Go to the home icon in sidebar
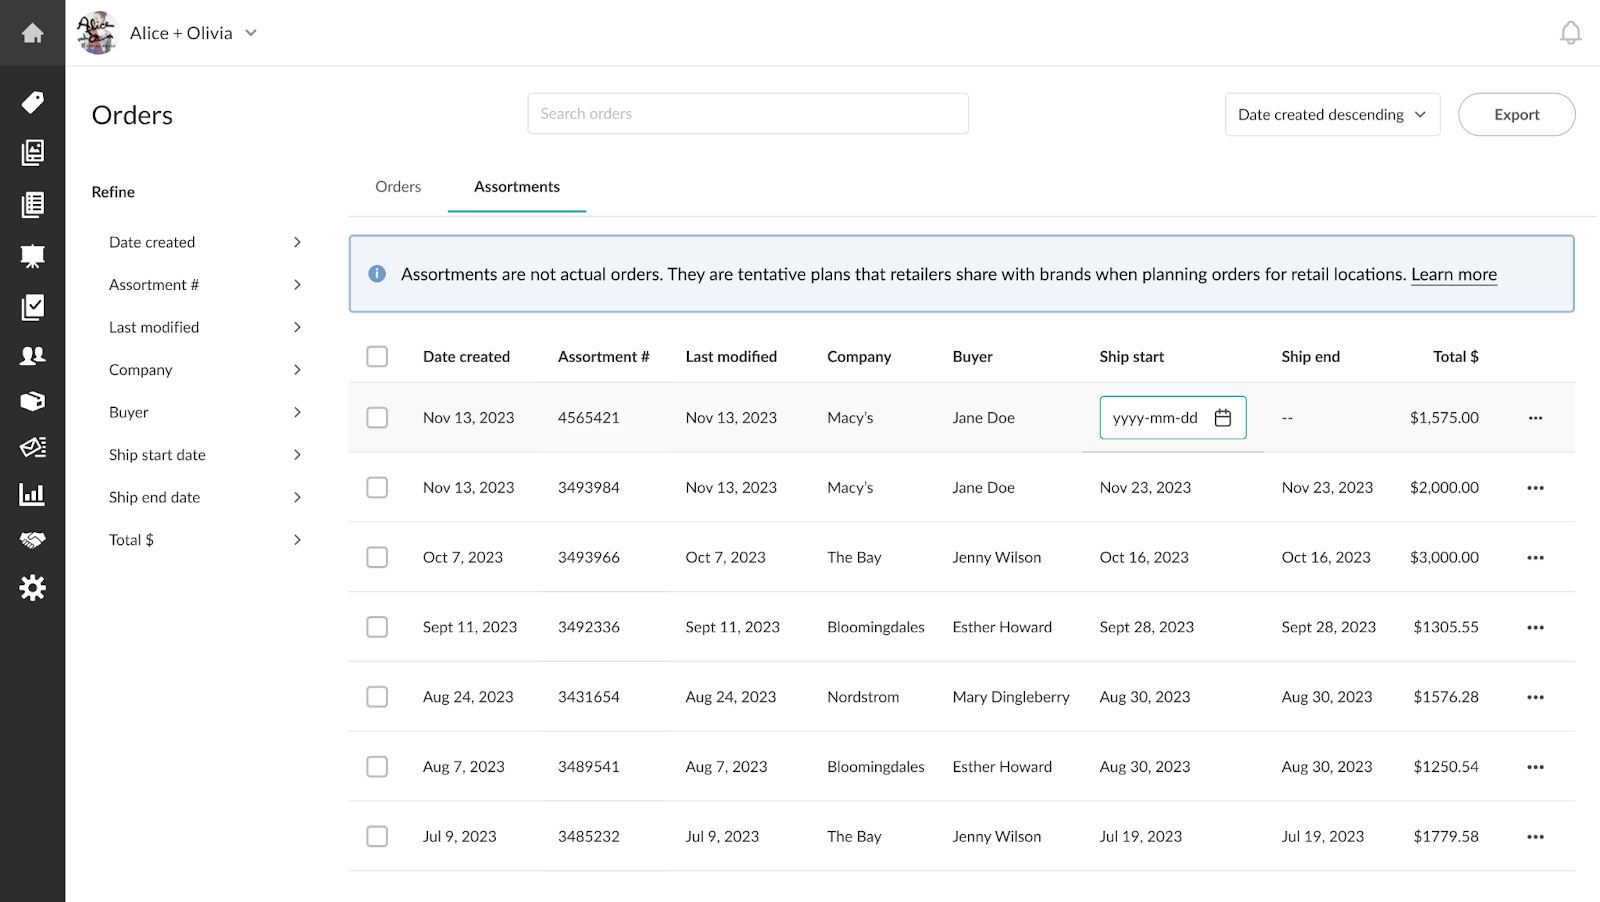Image resolution: width=1600 pixels, height=902 pixels. pyautogui.click(x=32, y=33)
